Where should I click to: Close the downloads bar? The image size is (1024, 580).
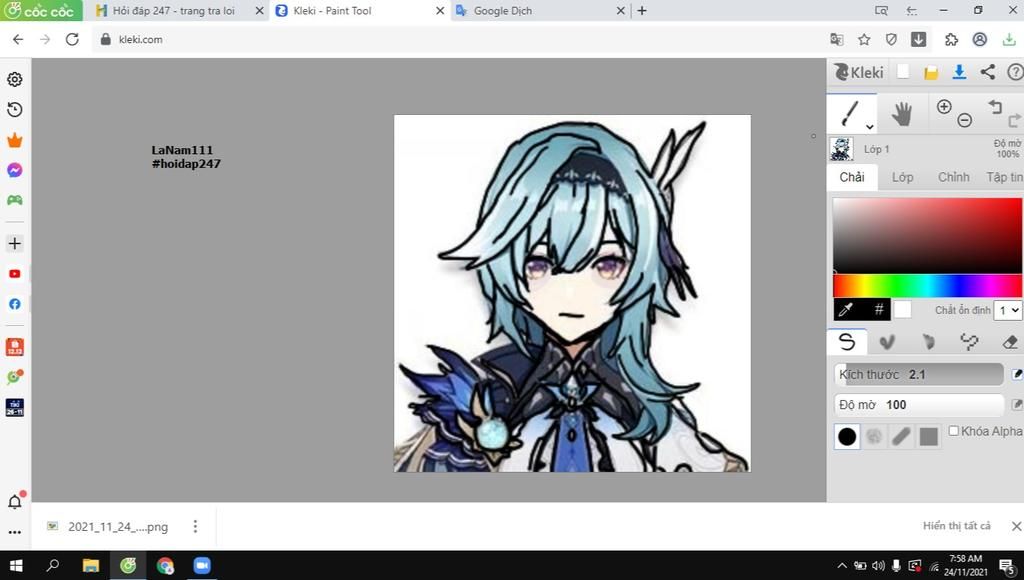(1016, 526)
